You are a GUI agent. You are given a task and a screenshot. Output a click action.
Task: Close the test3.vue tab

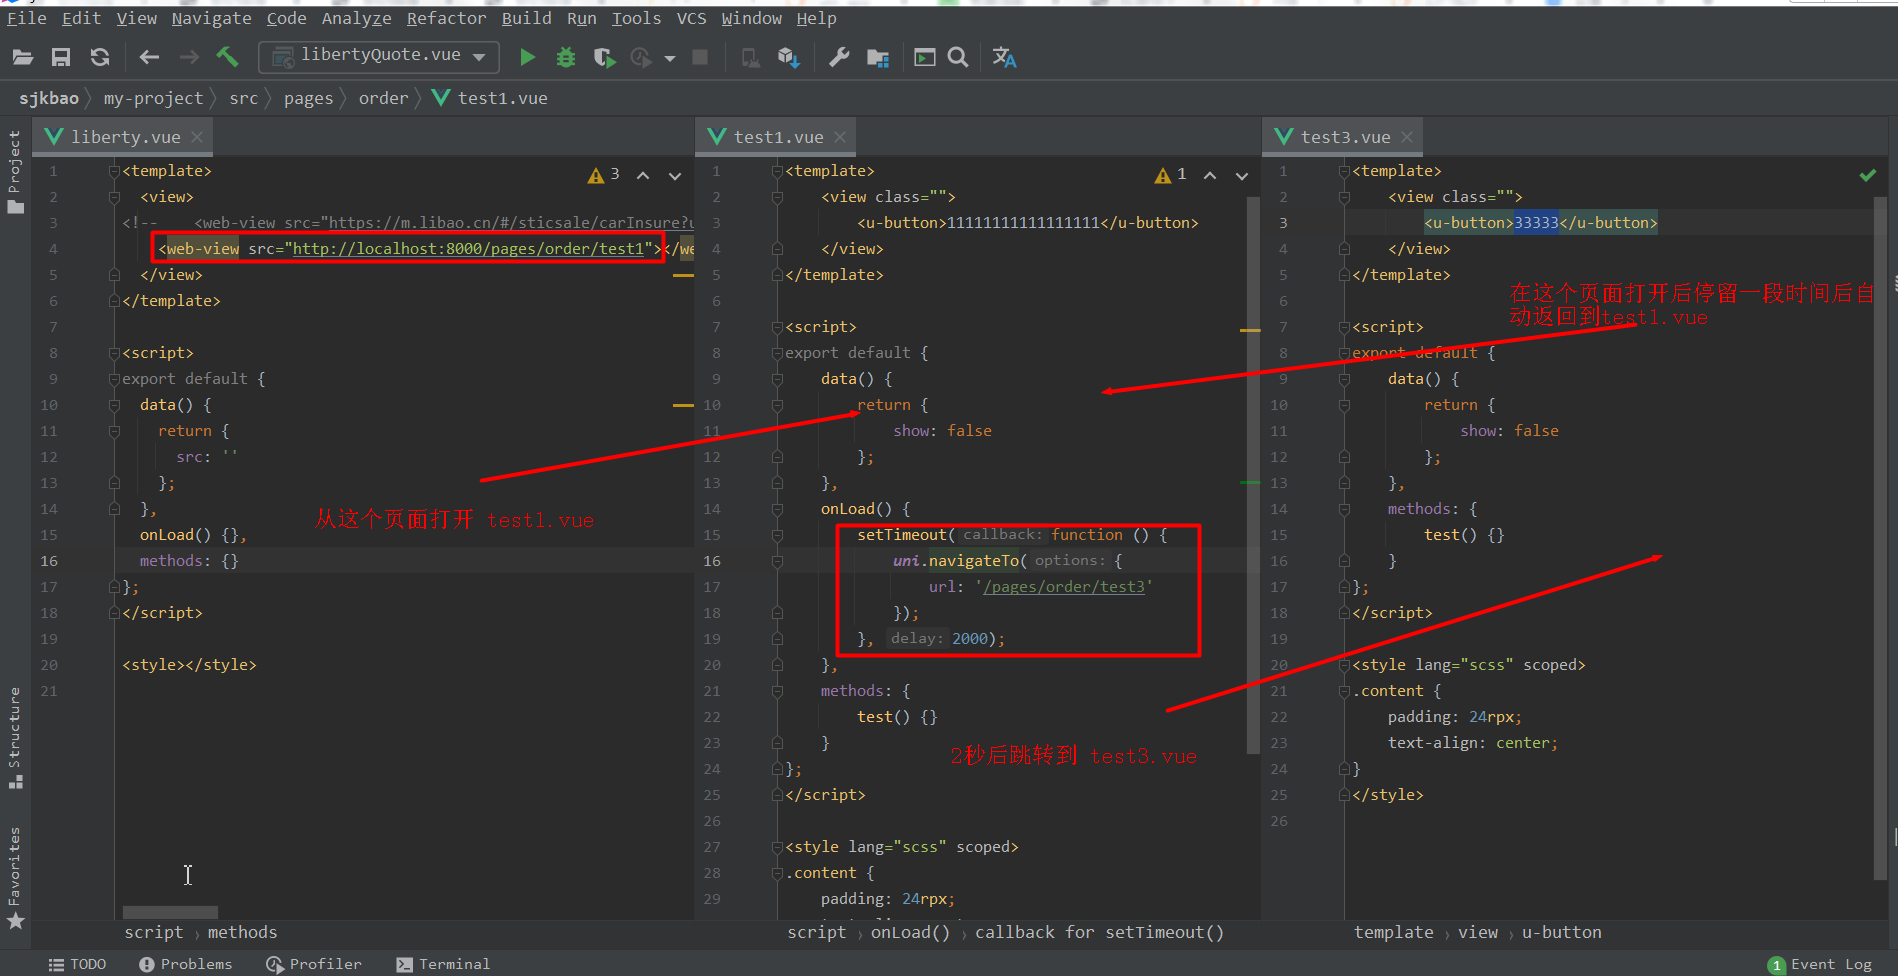(x=1407, y=137)
